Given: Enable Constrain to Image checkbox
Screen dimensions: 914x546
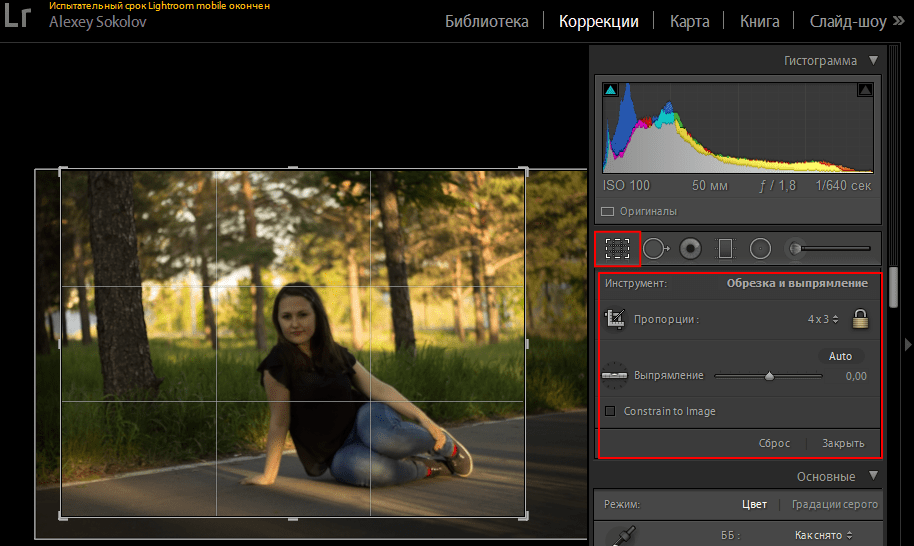Looking at the screenshot, I should coord(609,411).
